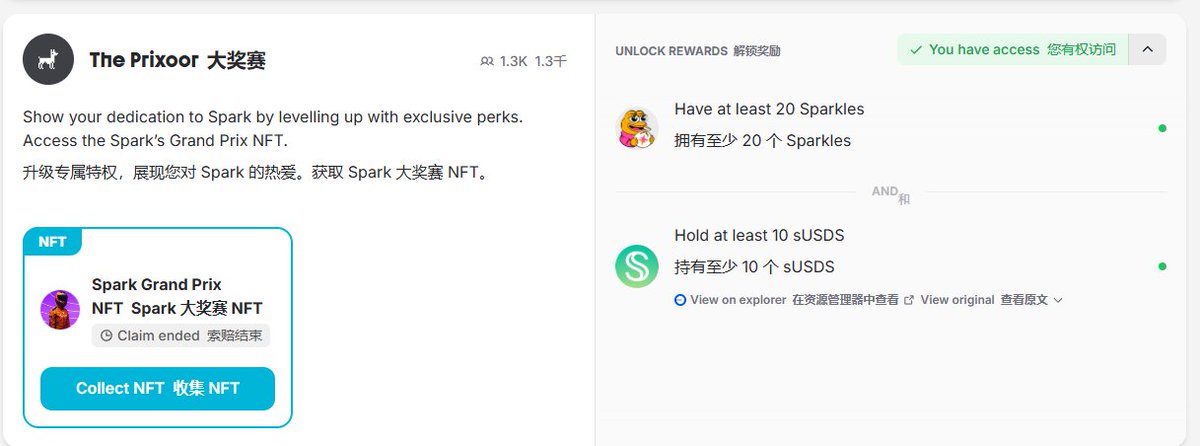Click the external link arrow icon

908,300
